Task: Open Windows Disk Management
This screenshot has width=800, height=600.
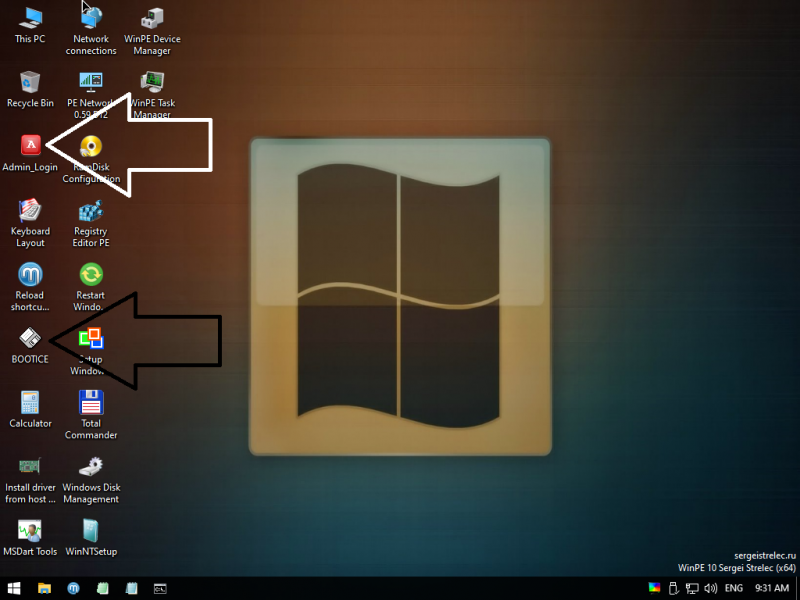Action: [x=91, y=480]
